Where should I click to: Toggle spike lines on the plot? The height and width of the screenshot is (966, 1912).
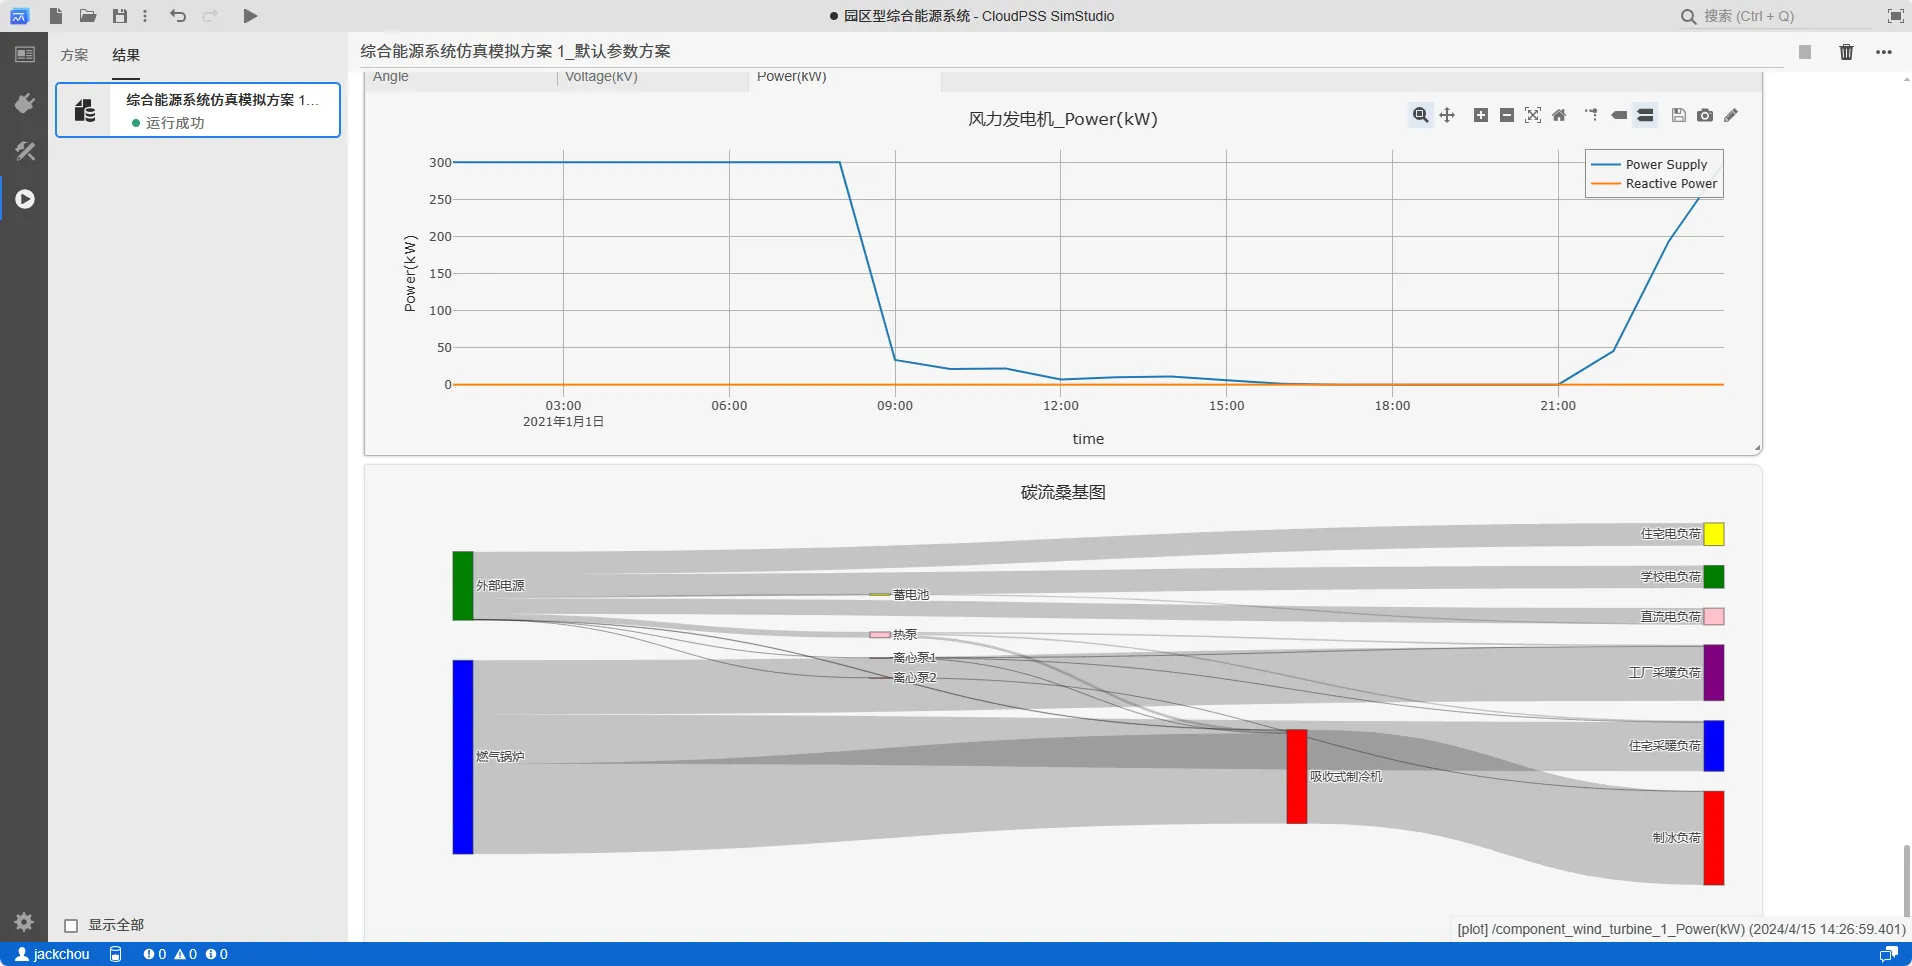pos(1592,115)
